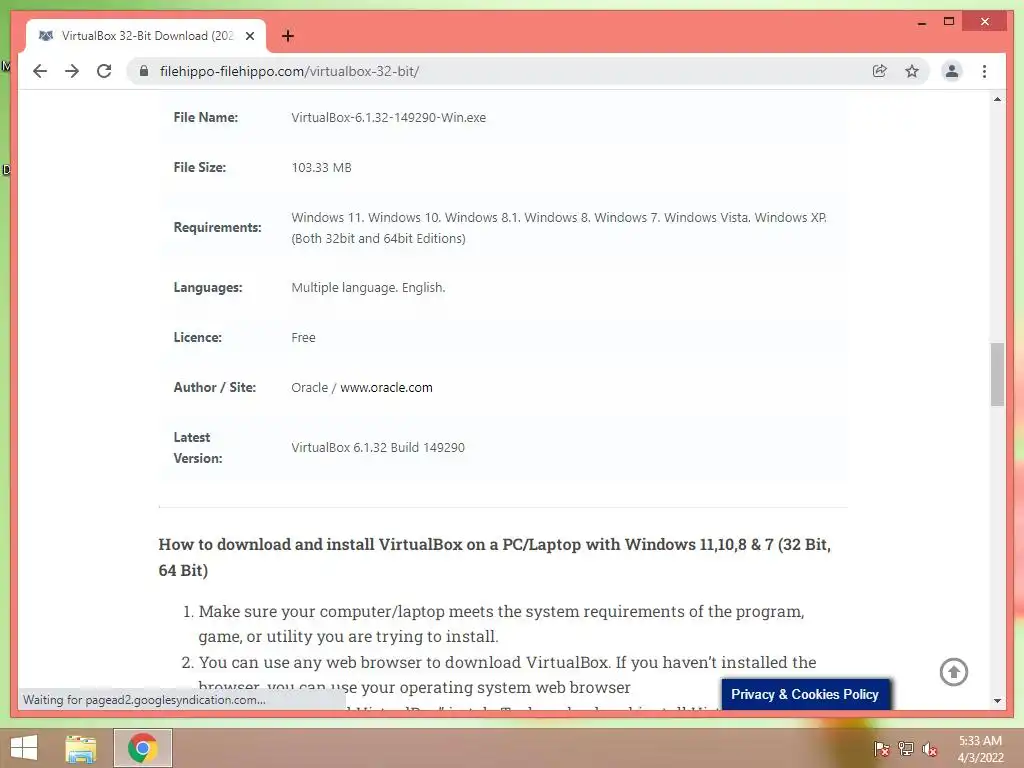Image resolution: width=1024 pixels, height=768 pixels.
Task: Click the Chrome taskbar icon
Action: [143, 748]
